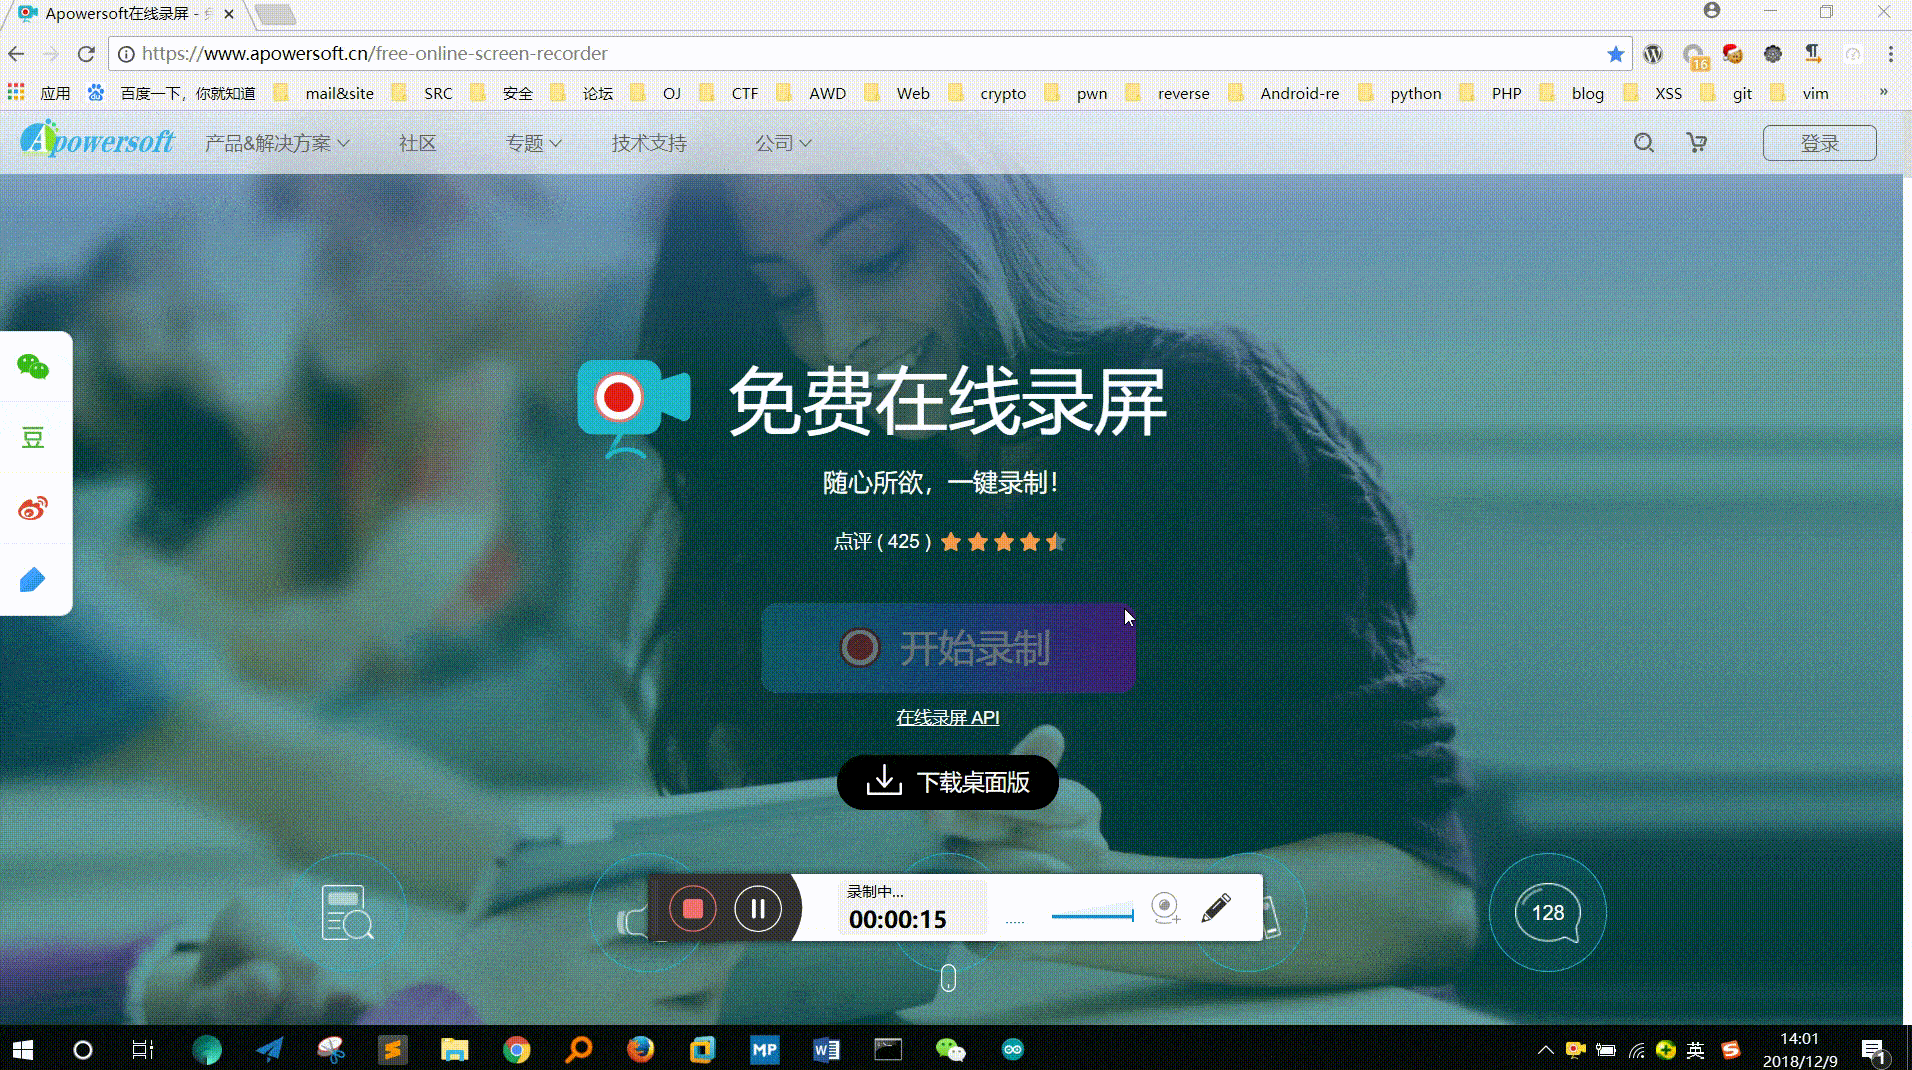Expand 产品&解决方案 menu
Image resolution: width=1912 pixels, height=1070 pixels.
277,143
